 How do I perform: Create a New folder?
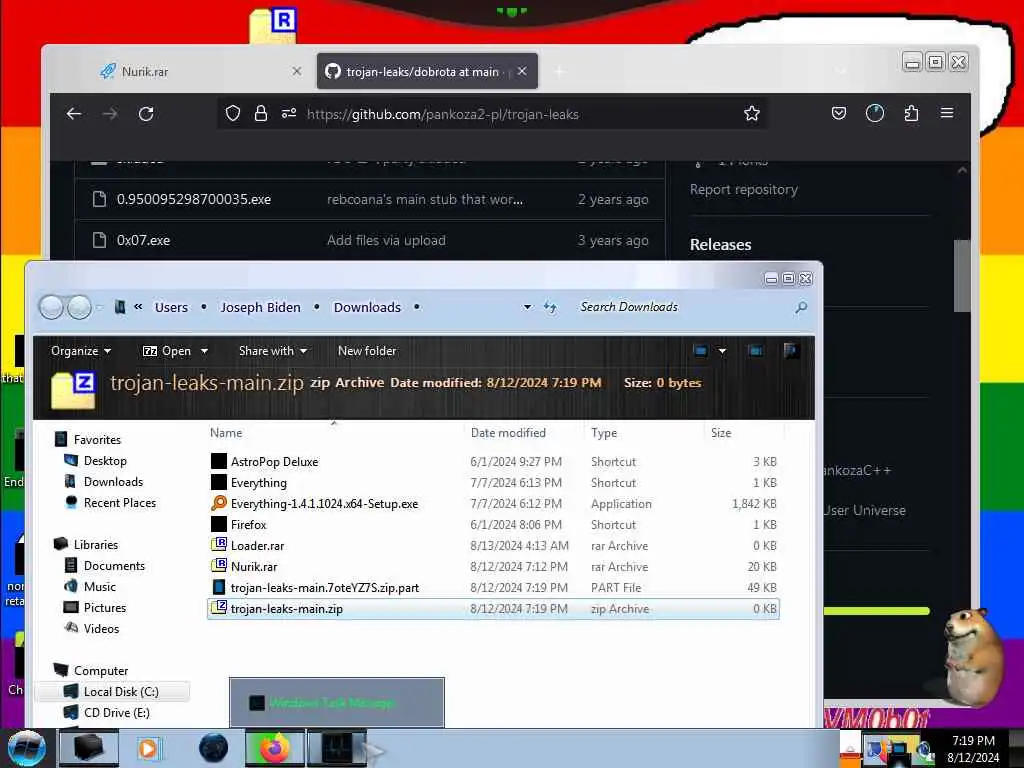(367, 351)
